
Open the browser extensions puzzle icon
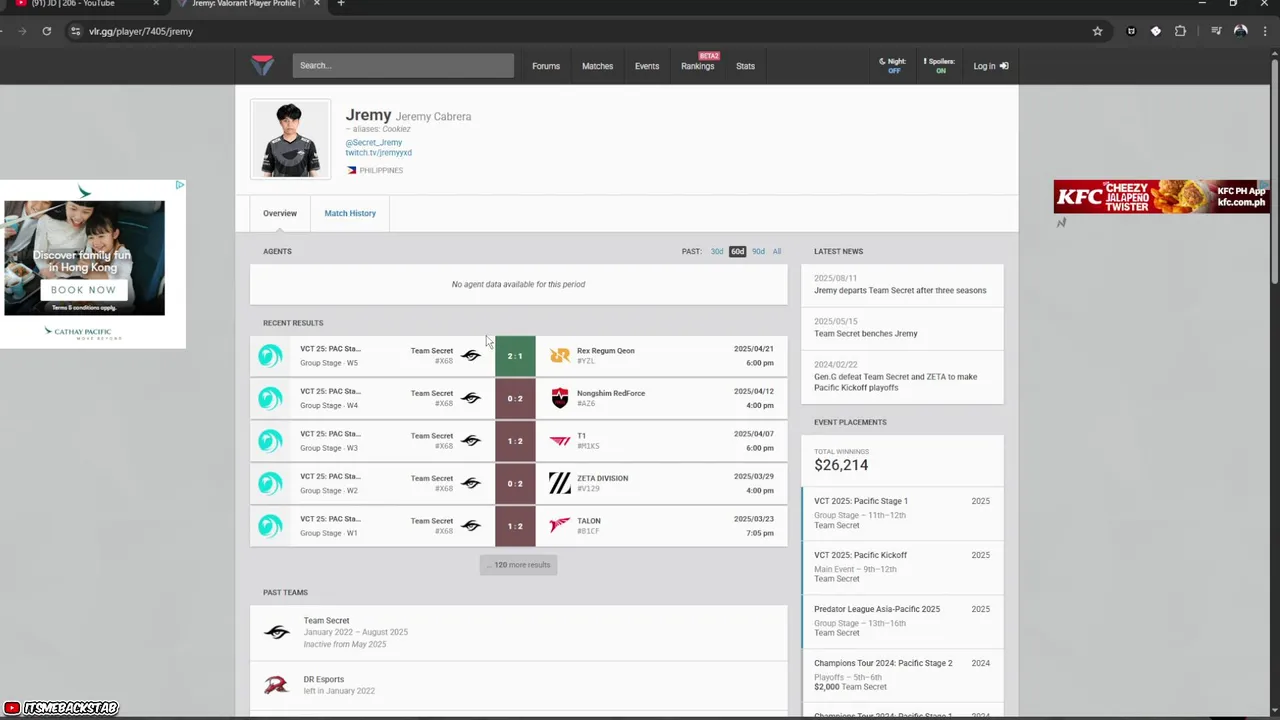[x=1180, y=31]
